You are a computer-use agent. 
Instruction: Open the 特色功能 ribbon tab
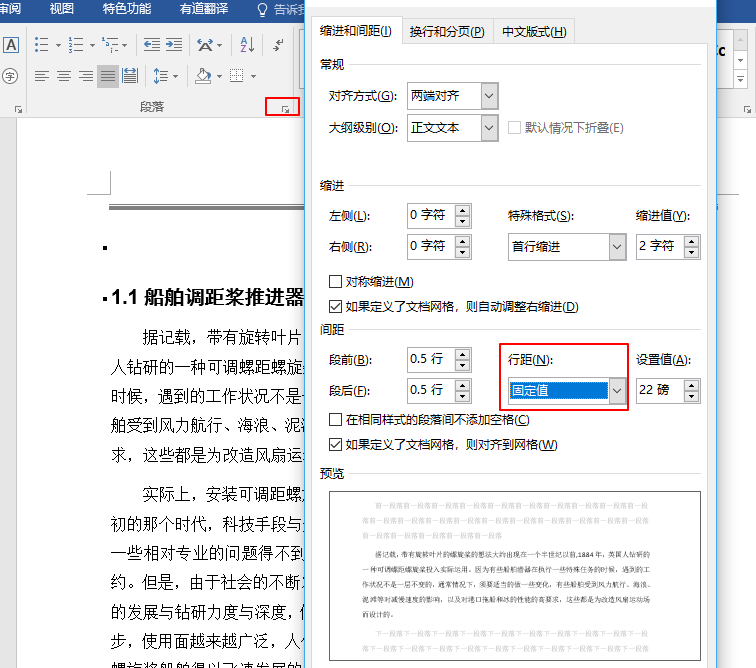pyautogui.click(x=127, y=9)
